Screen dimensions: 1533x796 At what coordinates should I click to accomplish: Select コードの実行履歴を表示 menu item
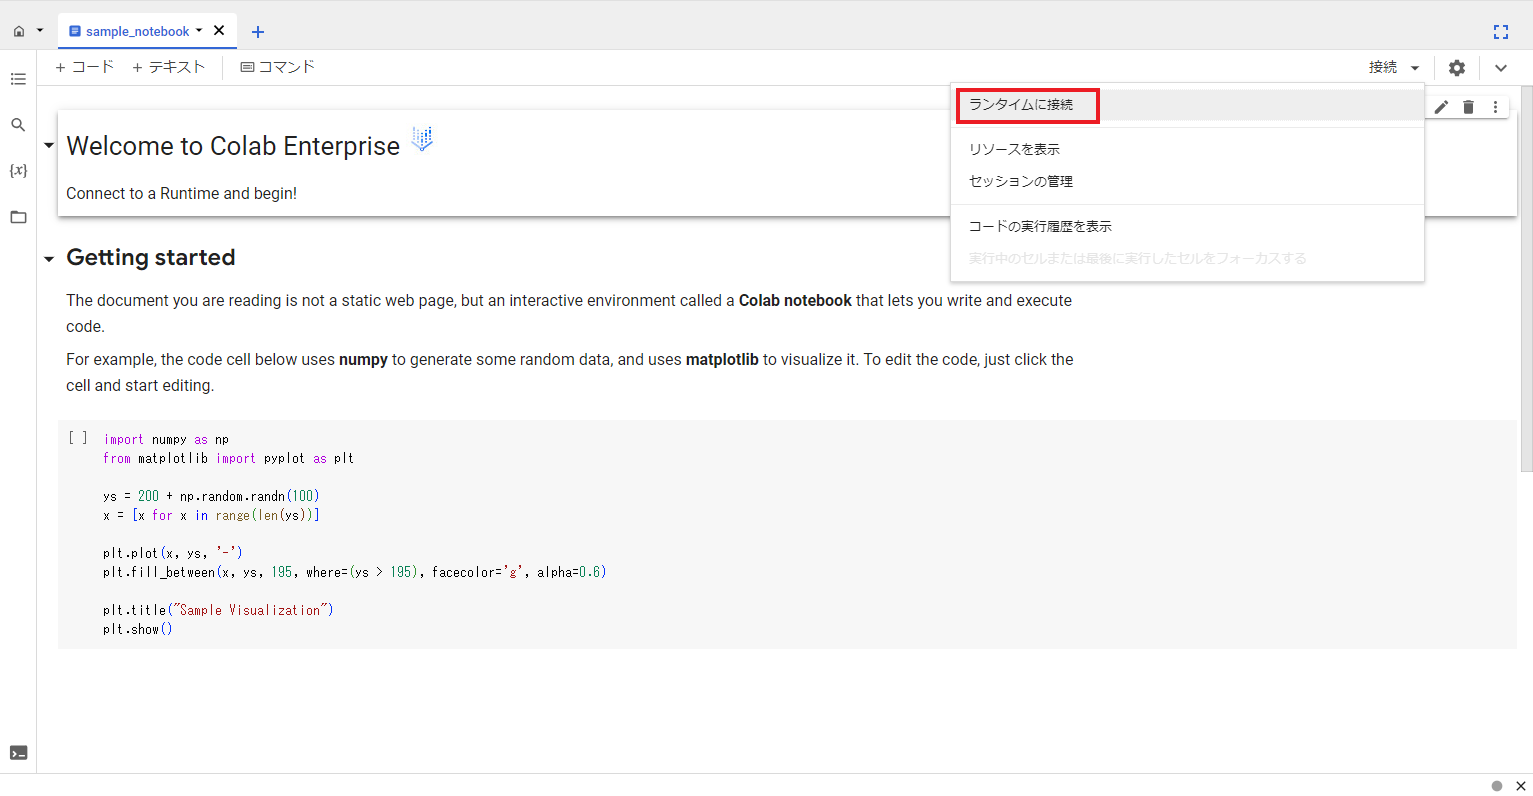1187,226
